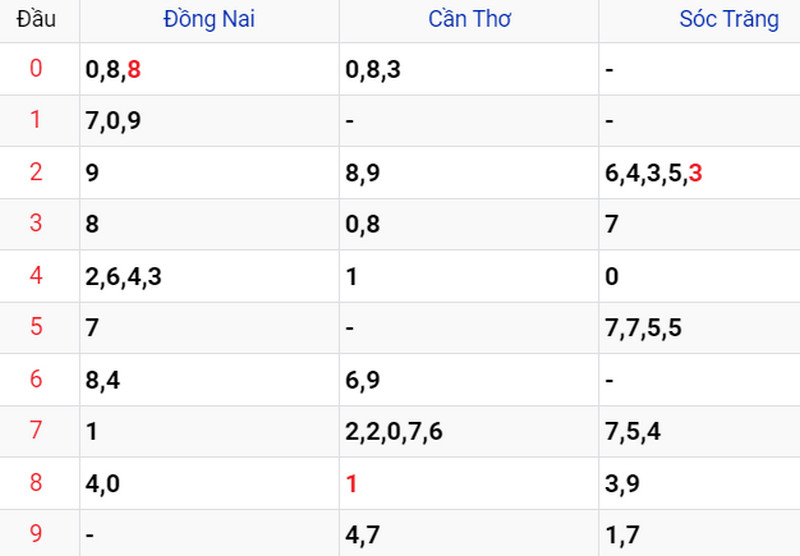This screenshot has height=556, width=800.
Task: Click Đồng Nai cell showing 2,6,4,3
Action: click(124, 277)
